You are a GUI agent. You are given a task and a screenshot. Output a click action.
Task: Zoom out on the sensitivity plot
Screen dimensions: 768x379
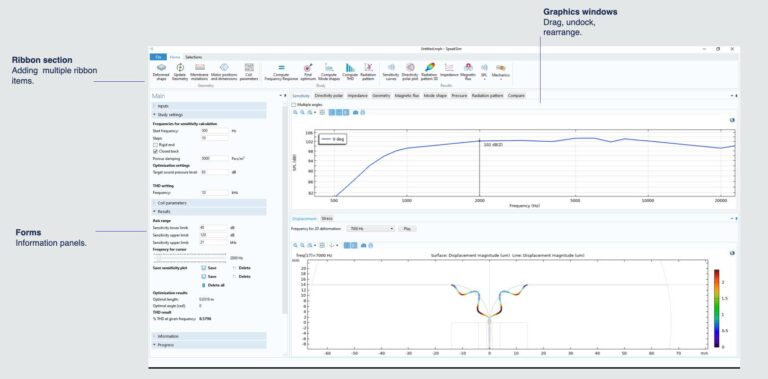pos(302,112)
